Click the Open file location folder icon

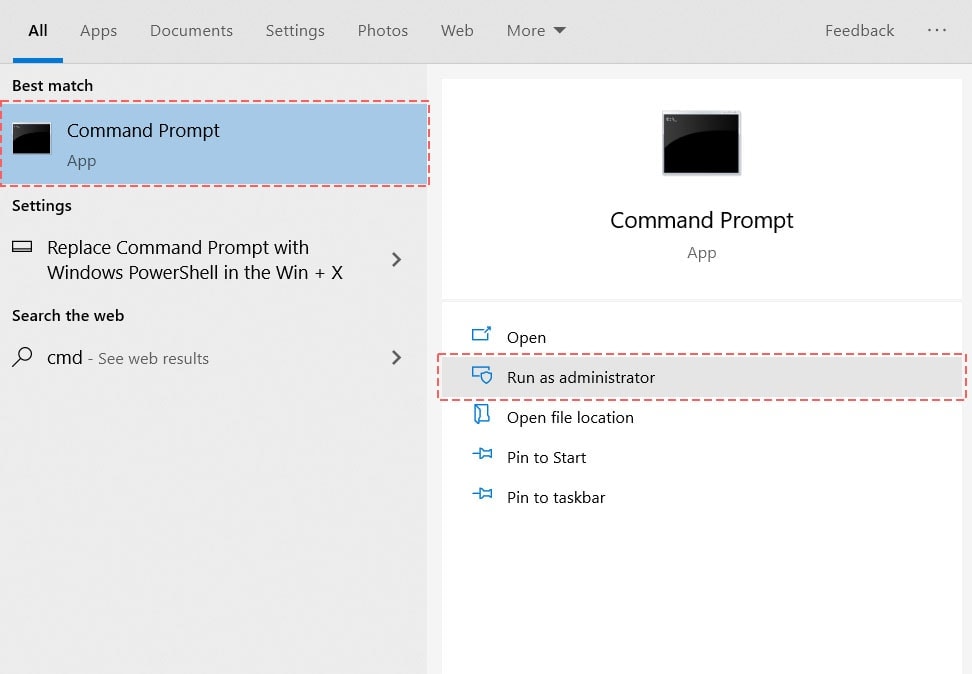[x=481, y=417]
